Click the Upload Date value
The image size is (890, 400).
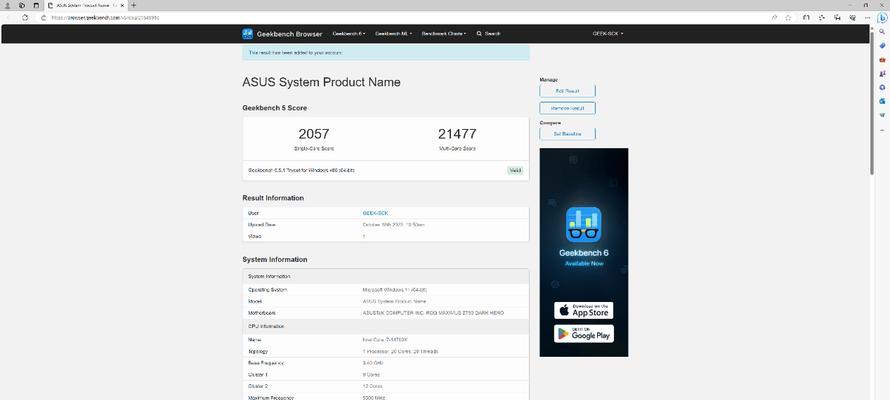coord(393,225)
